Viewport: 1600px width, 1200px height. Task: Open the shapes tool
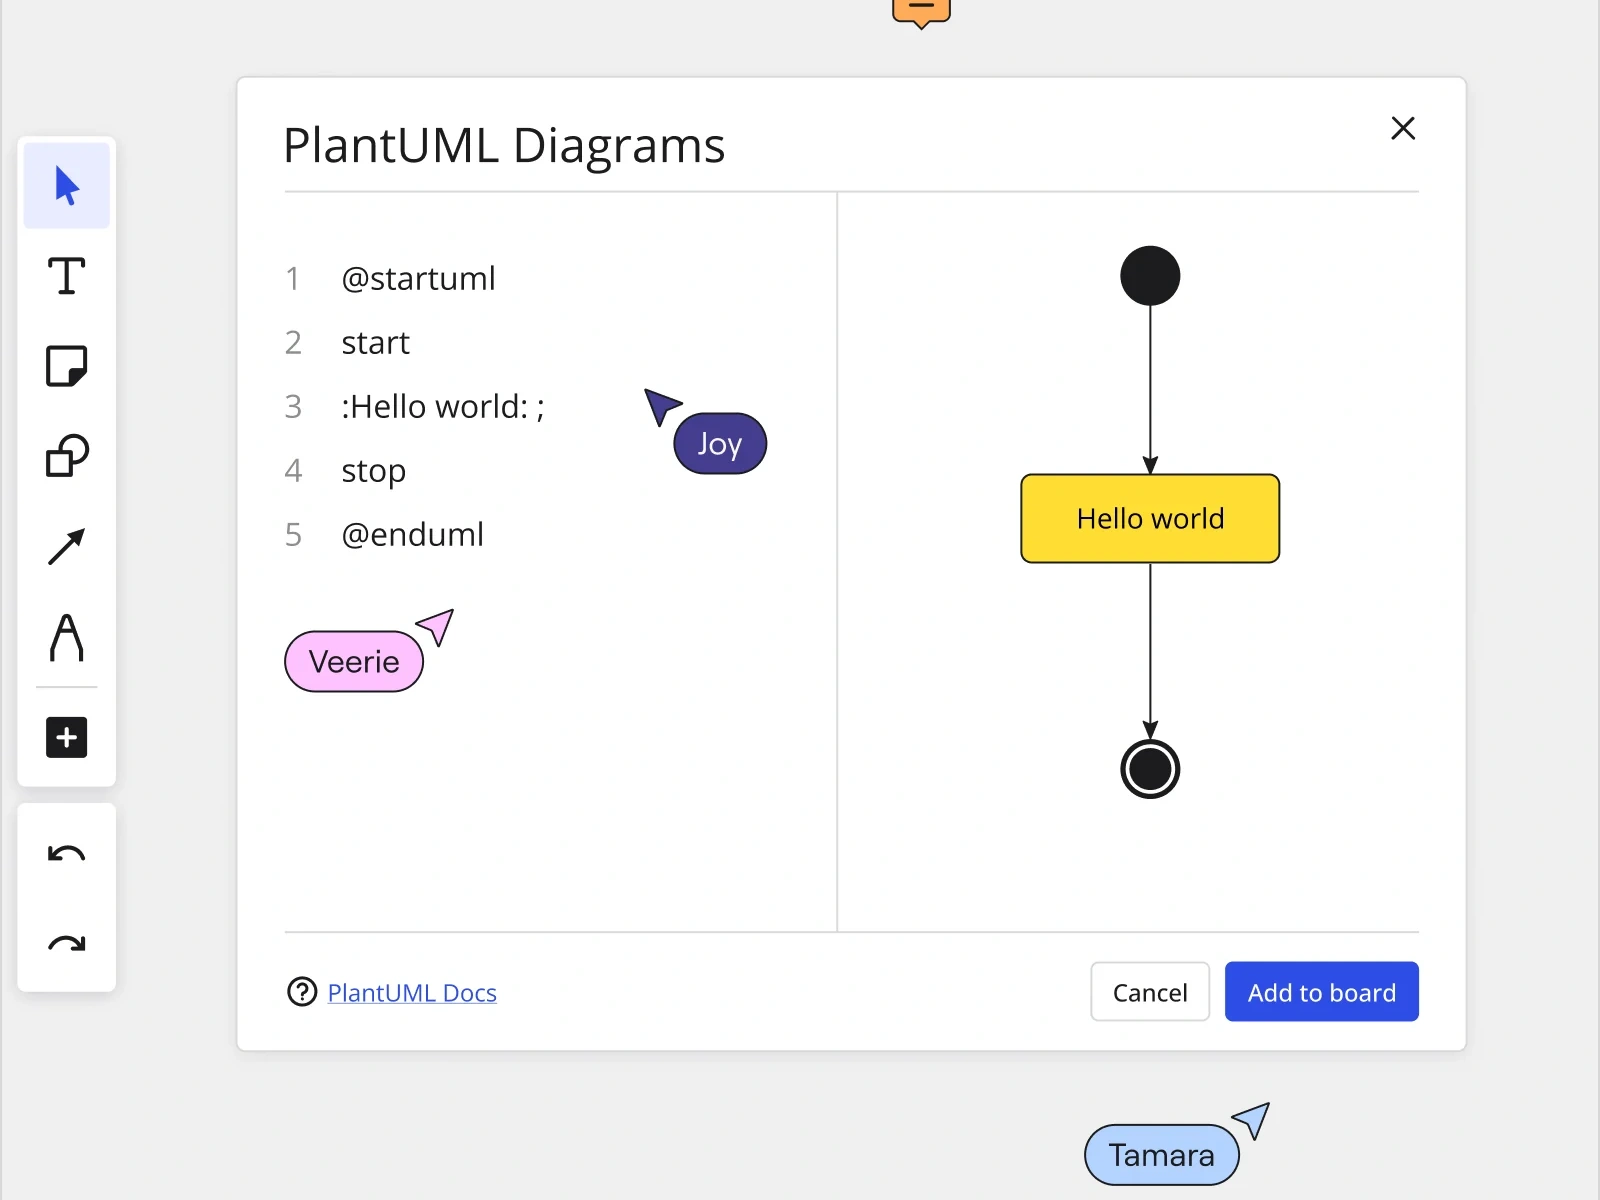pos(66,457)
